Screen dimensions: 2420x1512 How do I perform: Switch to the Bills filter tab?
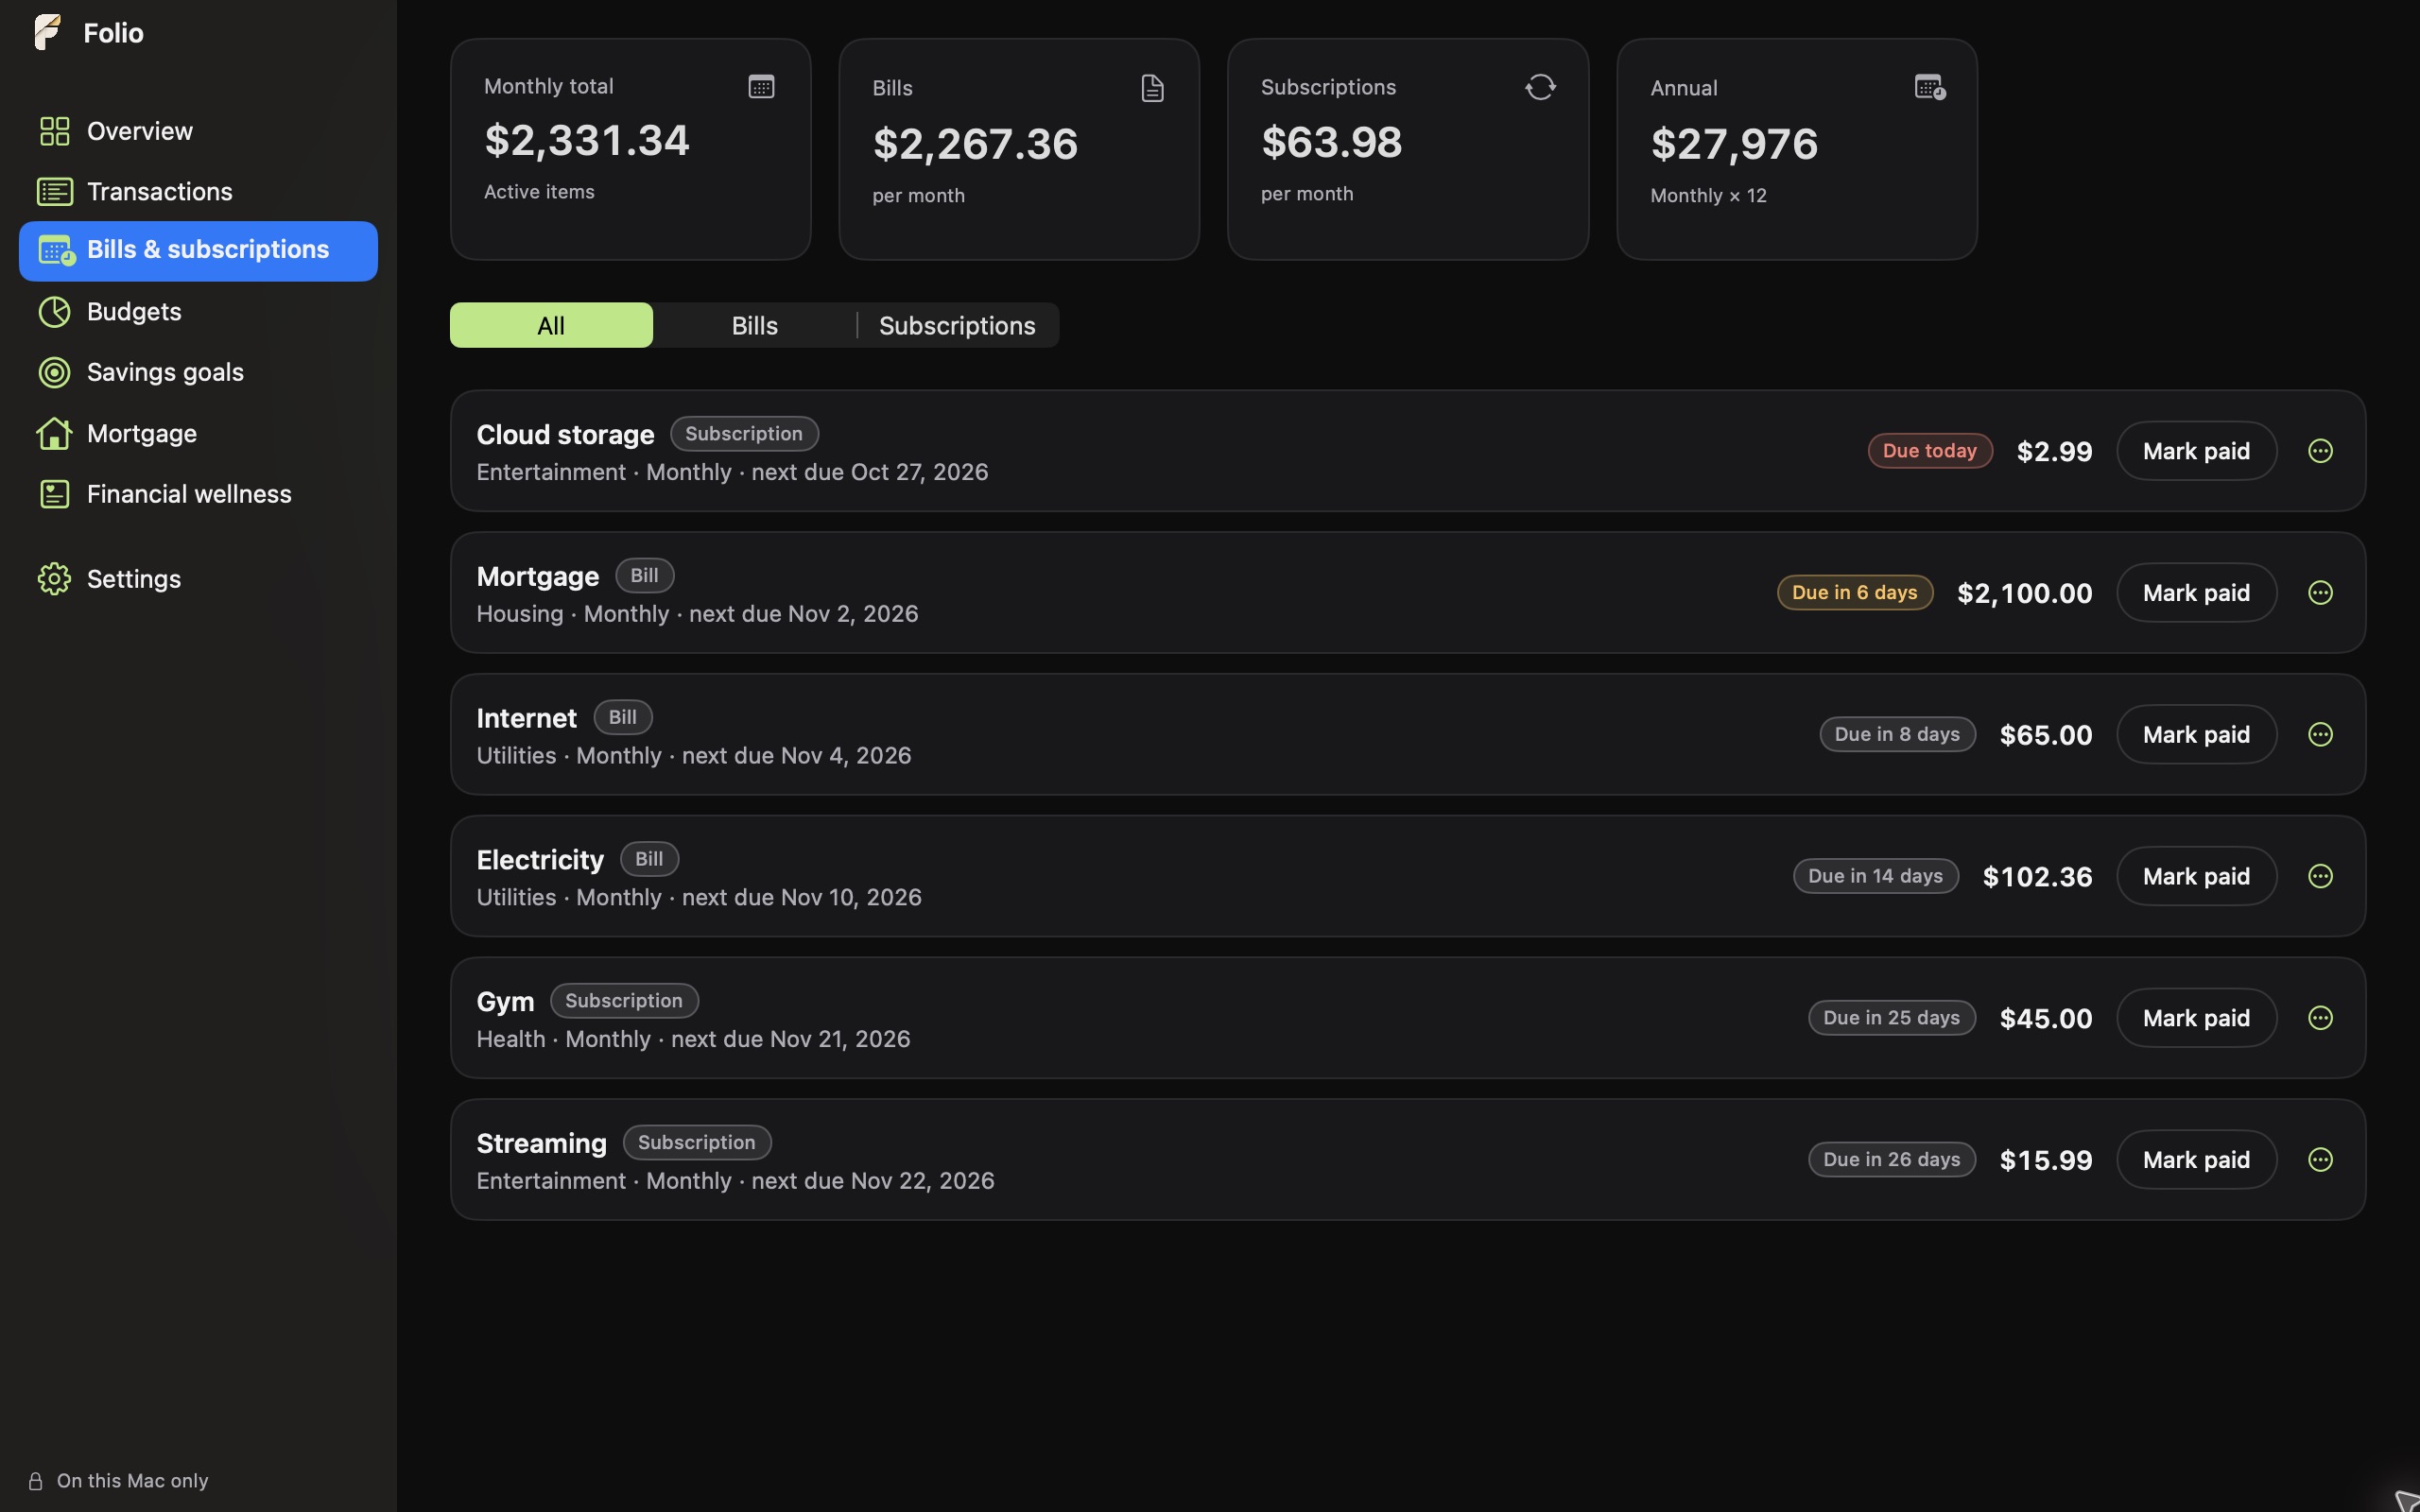click(x=754, y=325)
